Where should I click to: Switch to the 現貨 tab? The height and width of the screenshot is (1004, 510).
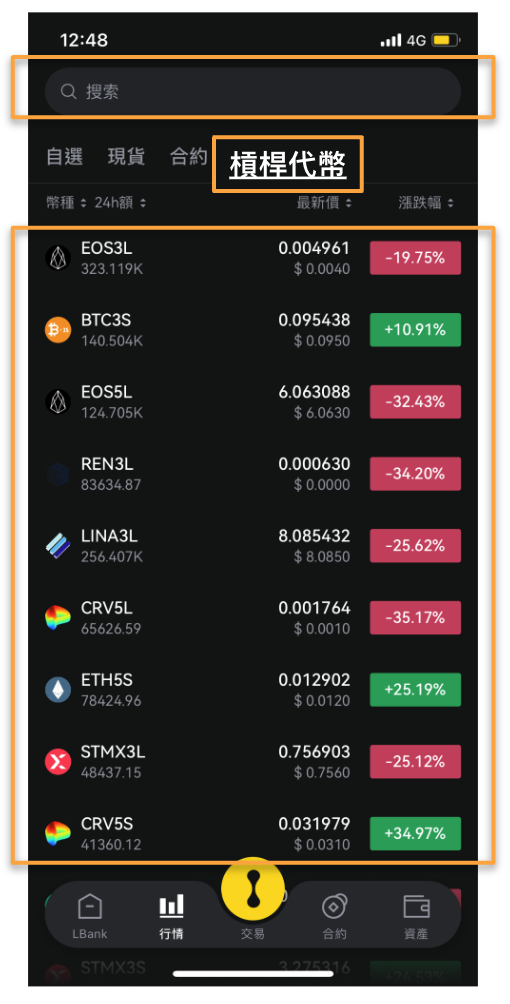tap(126, 156)
